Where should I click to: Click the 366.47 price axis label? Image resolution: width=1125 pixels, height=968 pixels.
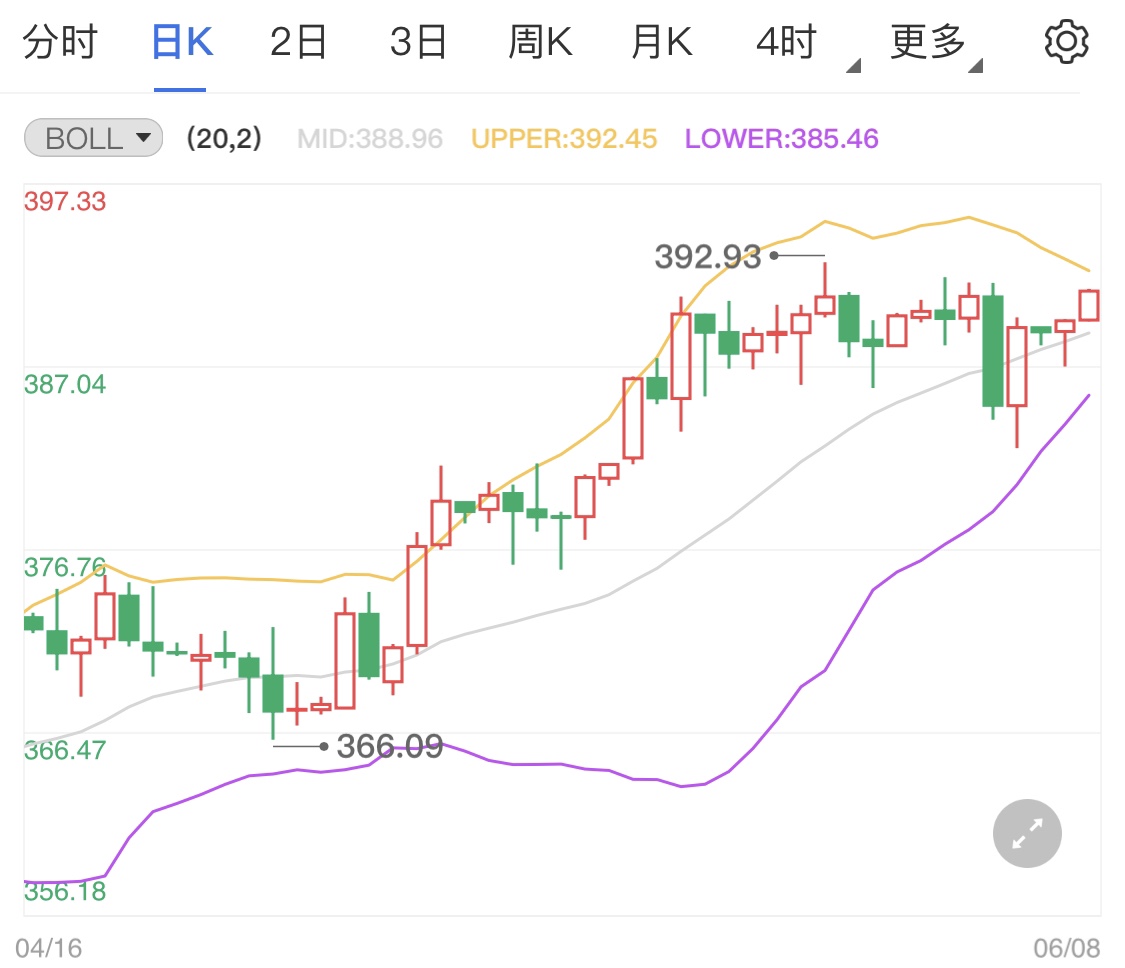(65, 751)
